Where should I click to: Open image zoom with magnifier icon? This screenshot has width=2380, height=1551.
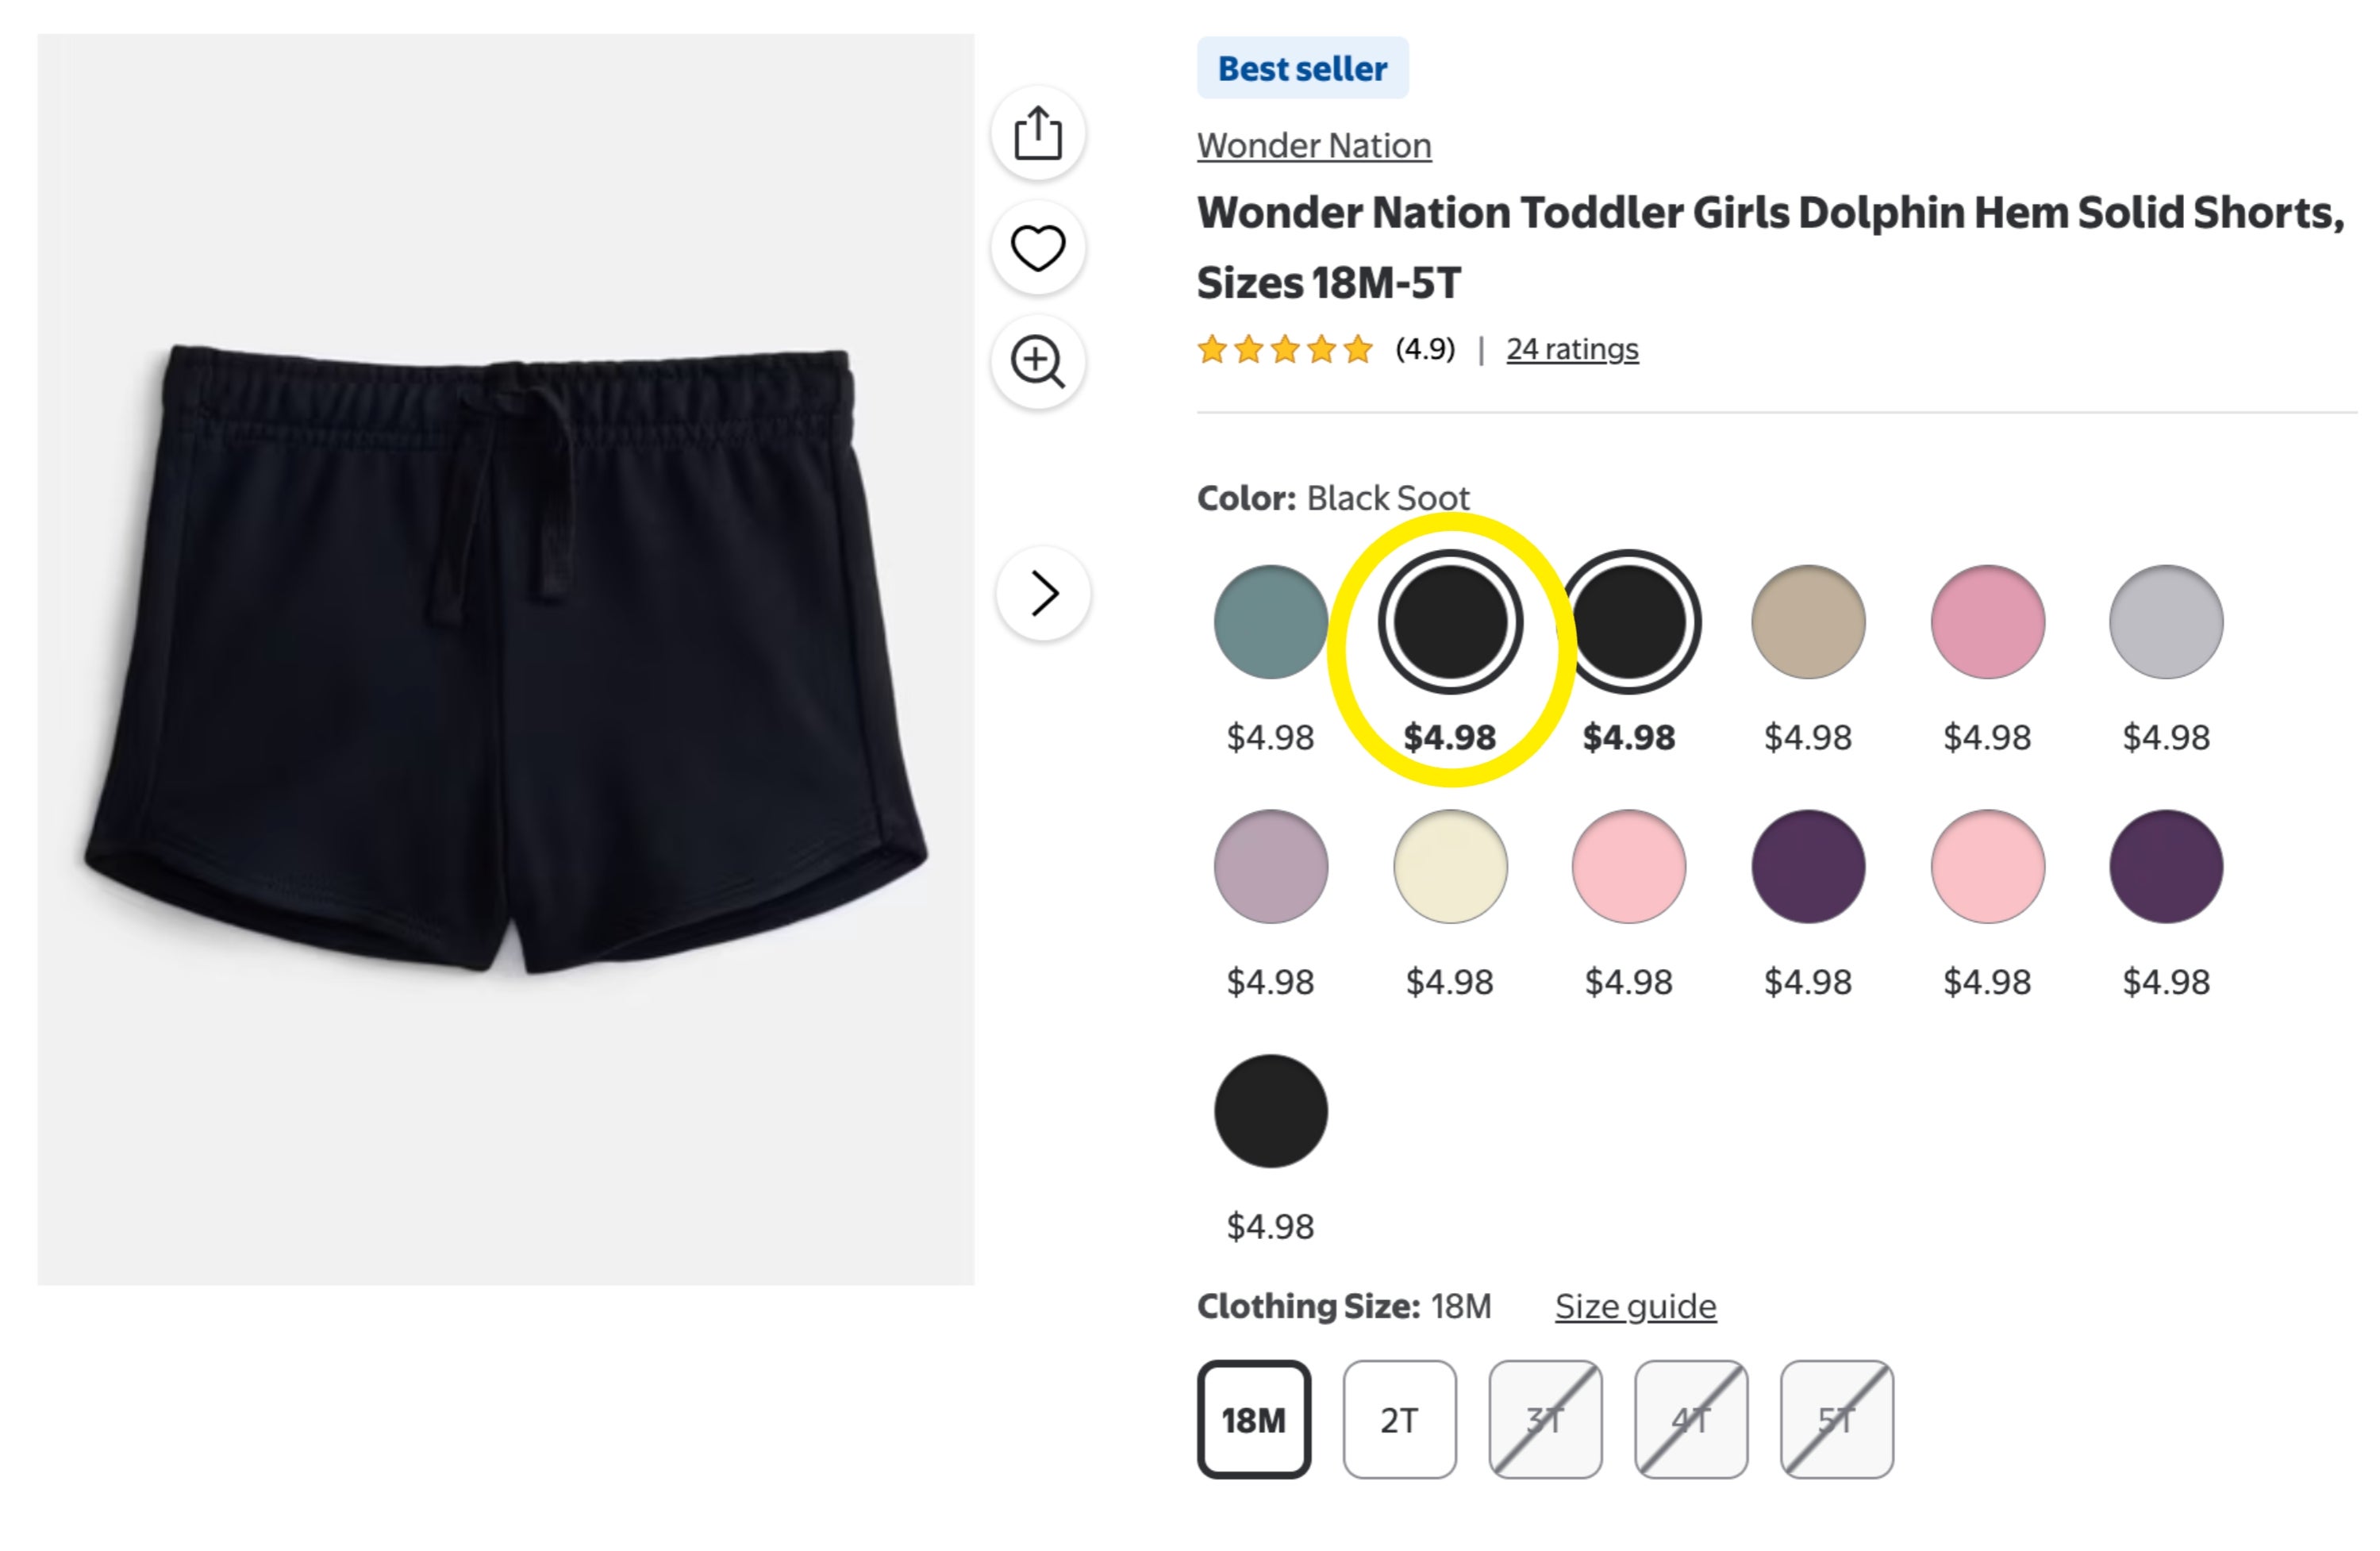pyautogui.click(x=1038, y=361)
